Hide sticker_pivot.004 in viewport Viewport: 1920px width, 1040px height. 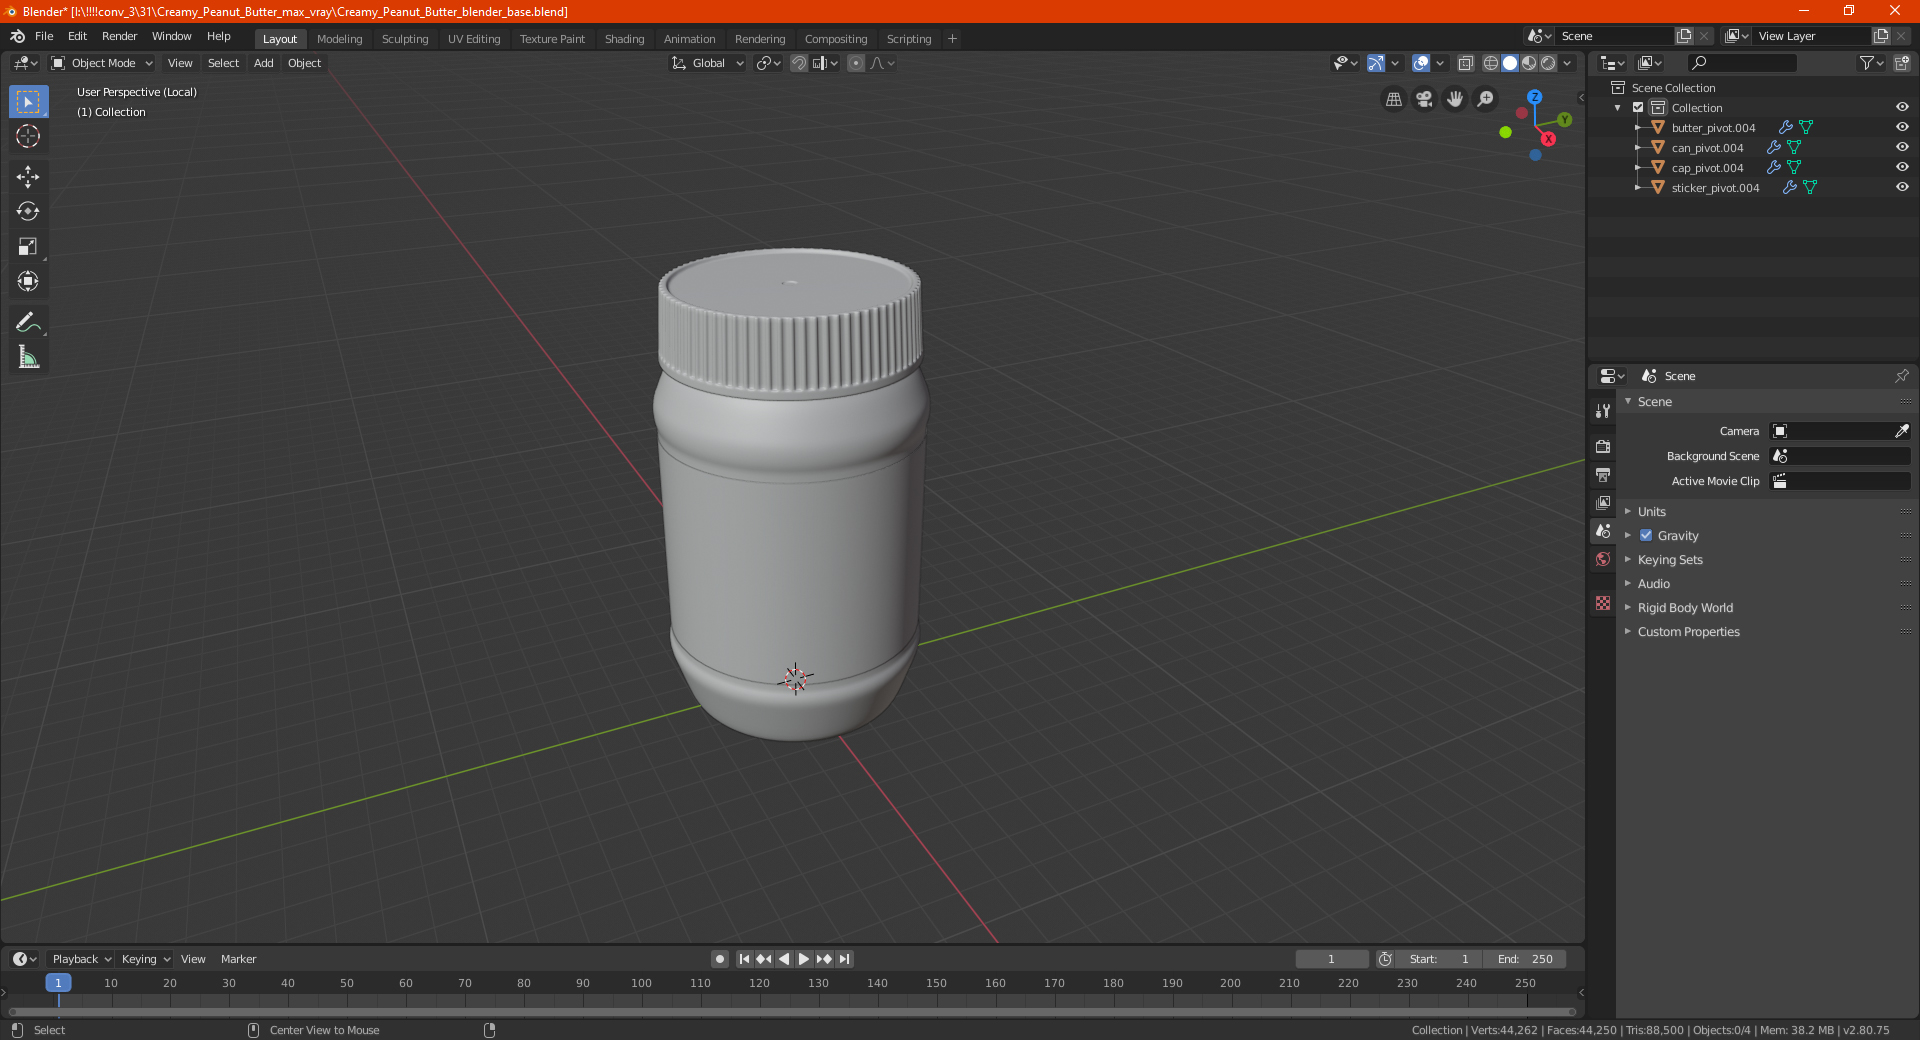tap(1902, 187)
